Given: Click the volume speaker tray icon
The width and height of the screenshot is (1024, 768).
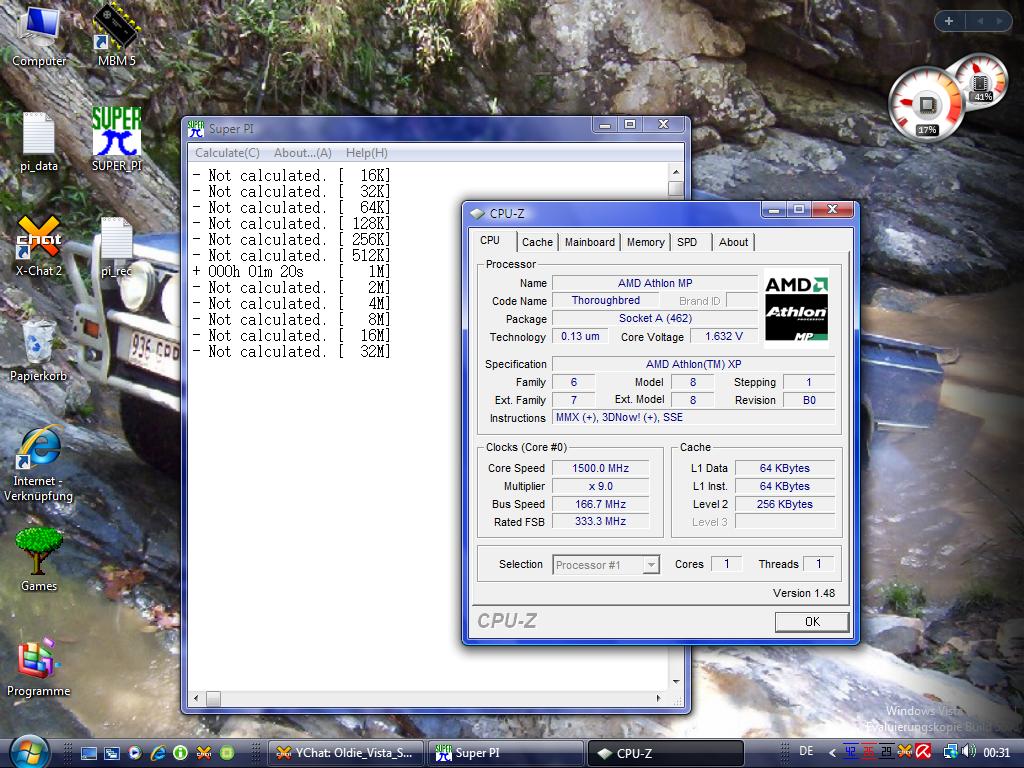Looking at the screenshot, I should 968,752.
